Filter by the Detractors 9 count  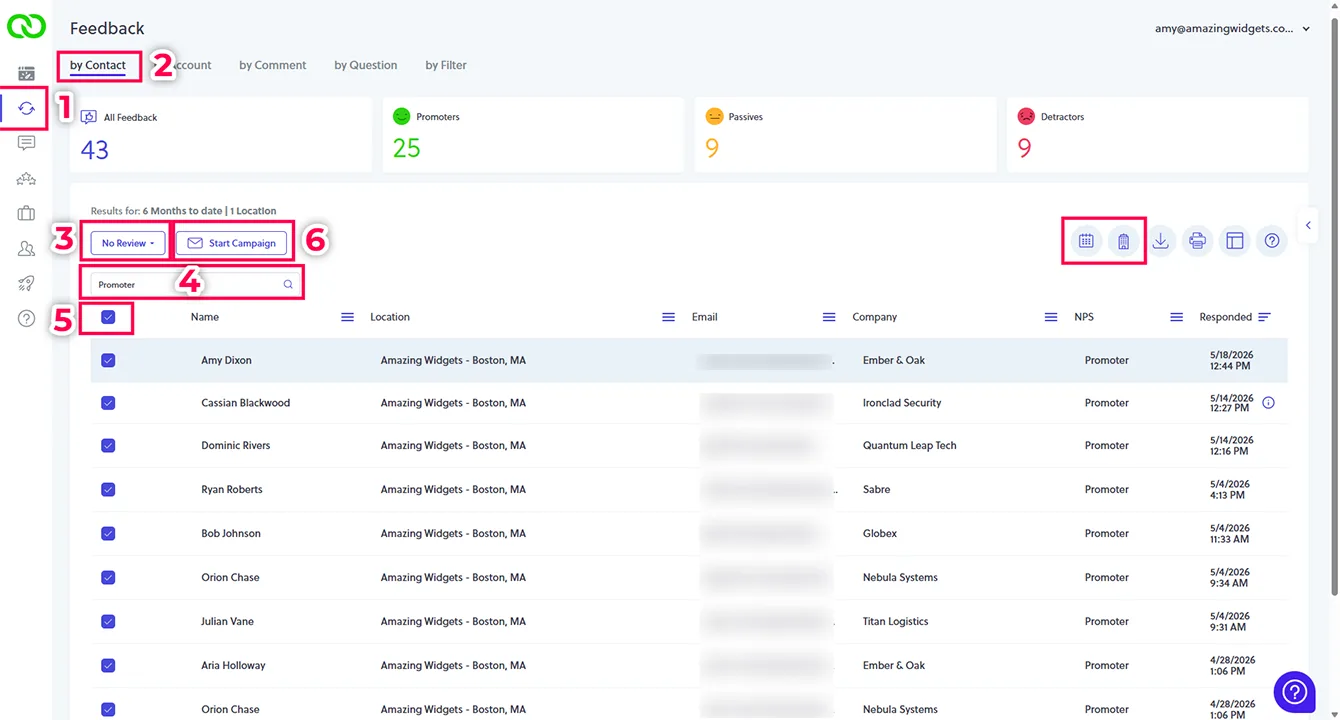pos(1024,149)
